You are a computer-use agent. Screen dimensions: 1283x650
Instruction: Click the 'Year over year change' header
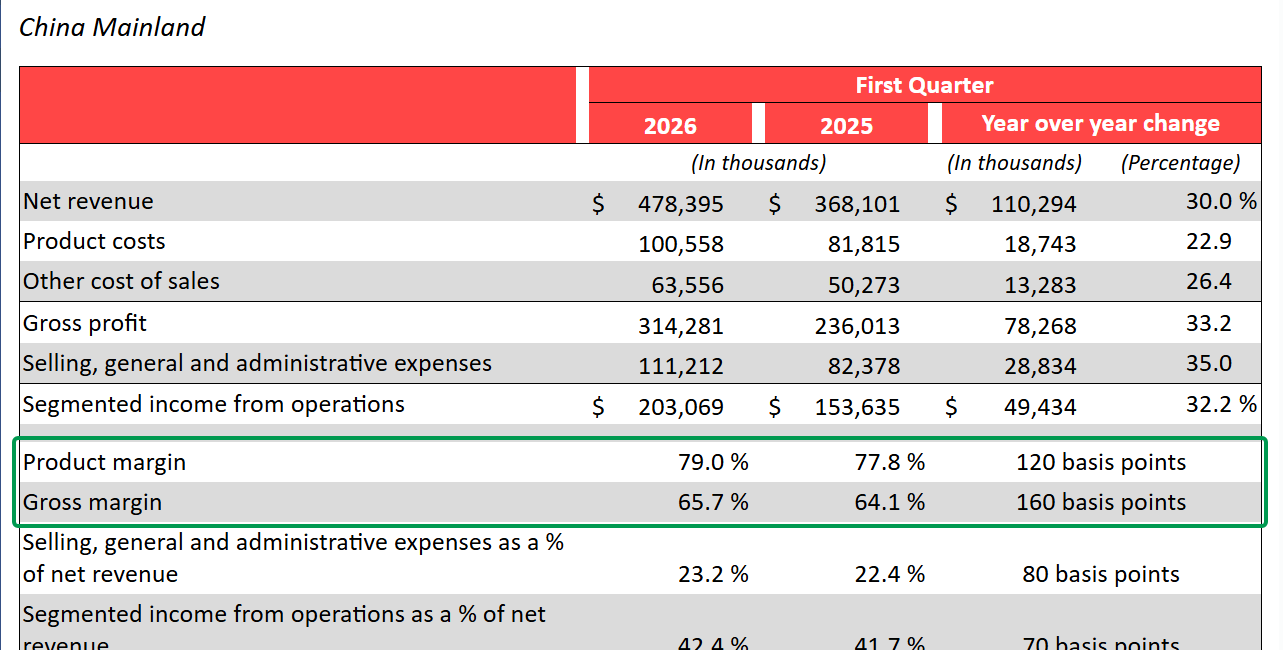pos(1100,124)
